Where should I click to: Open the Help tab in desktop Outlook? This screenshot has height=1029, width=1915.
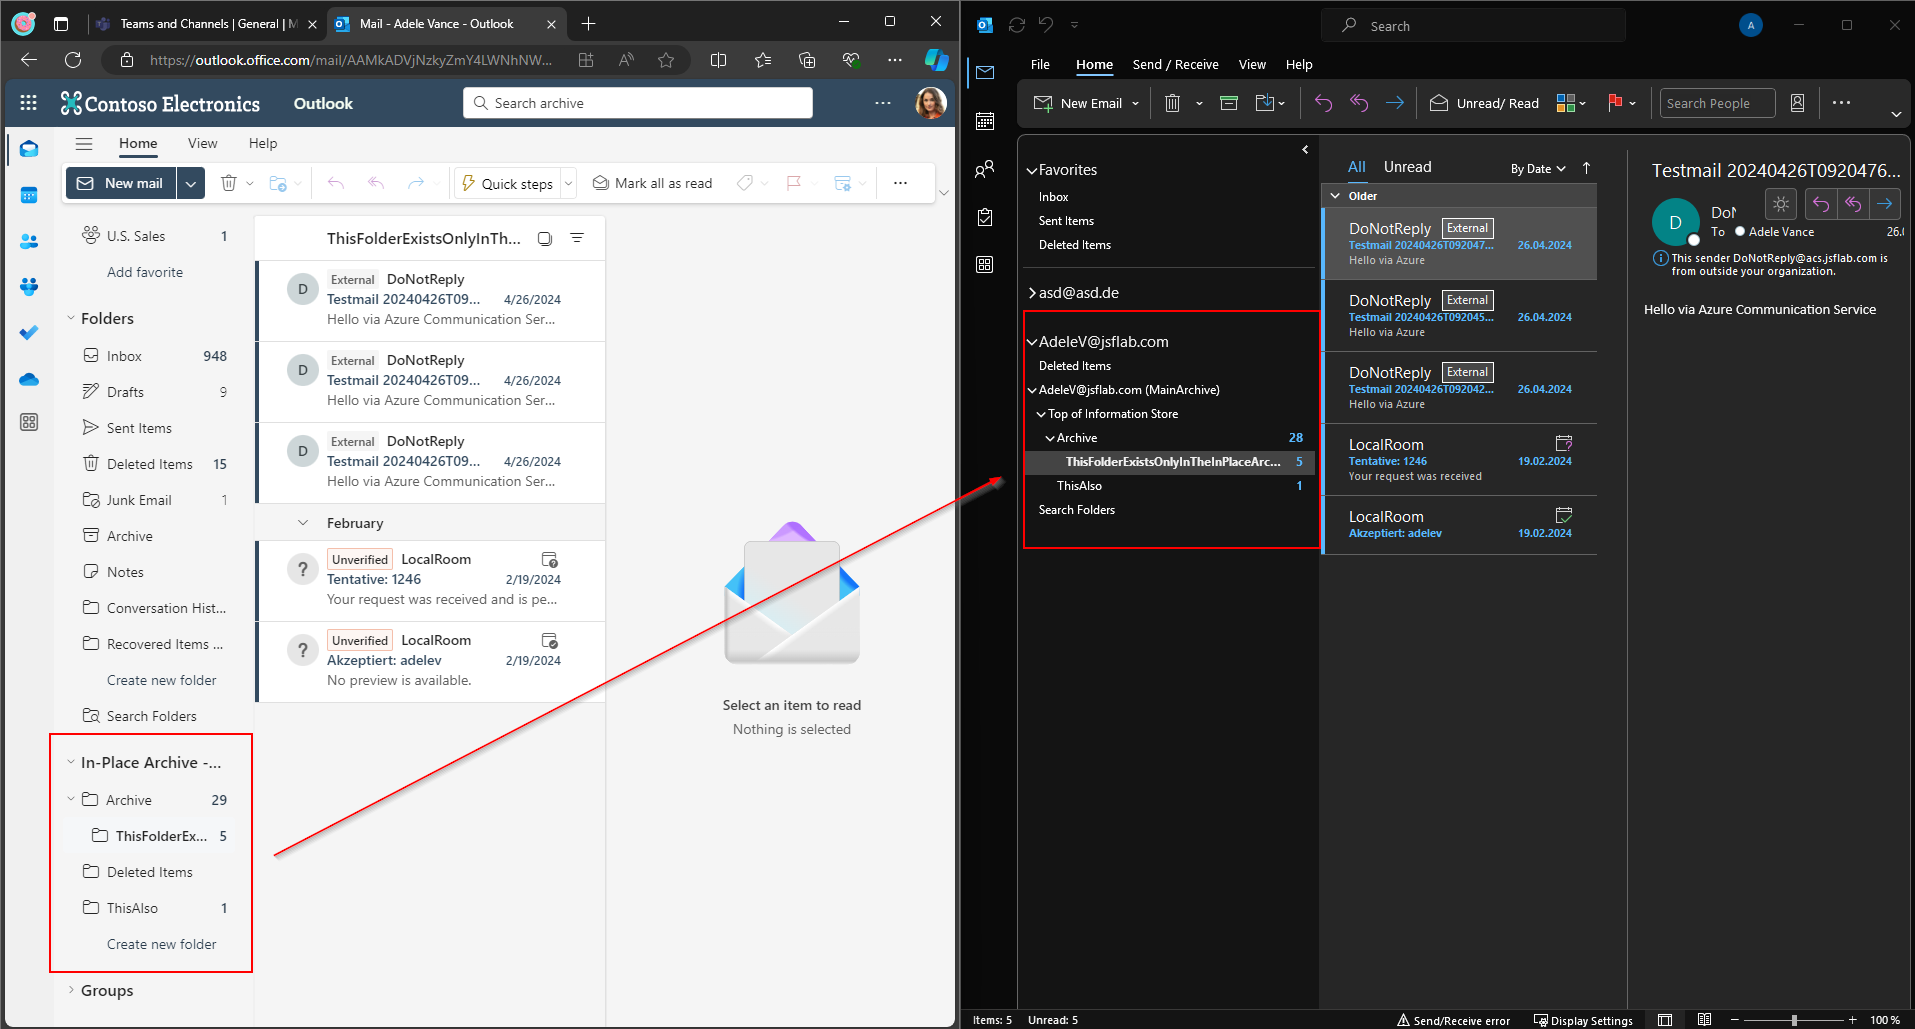(x=1299, y=64)
